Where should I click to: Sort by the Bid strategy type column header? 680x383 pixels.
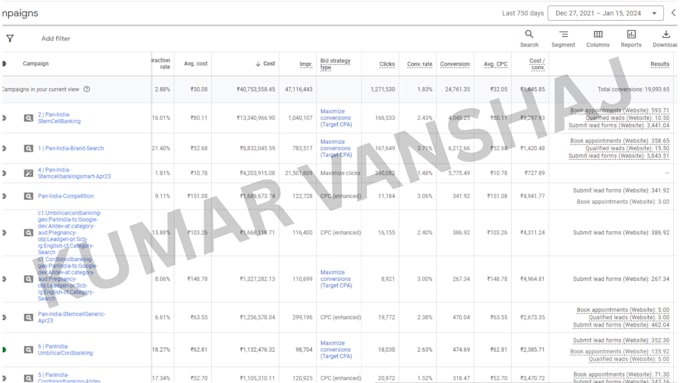point(335,64)
